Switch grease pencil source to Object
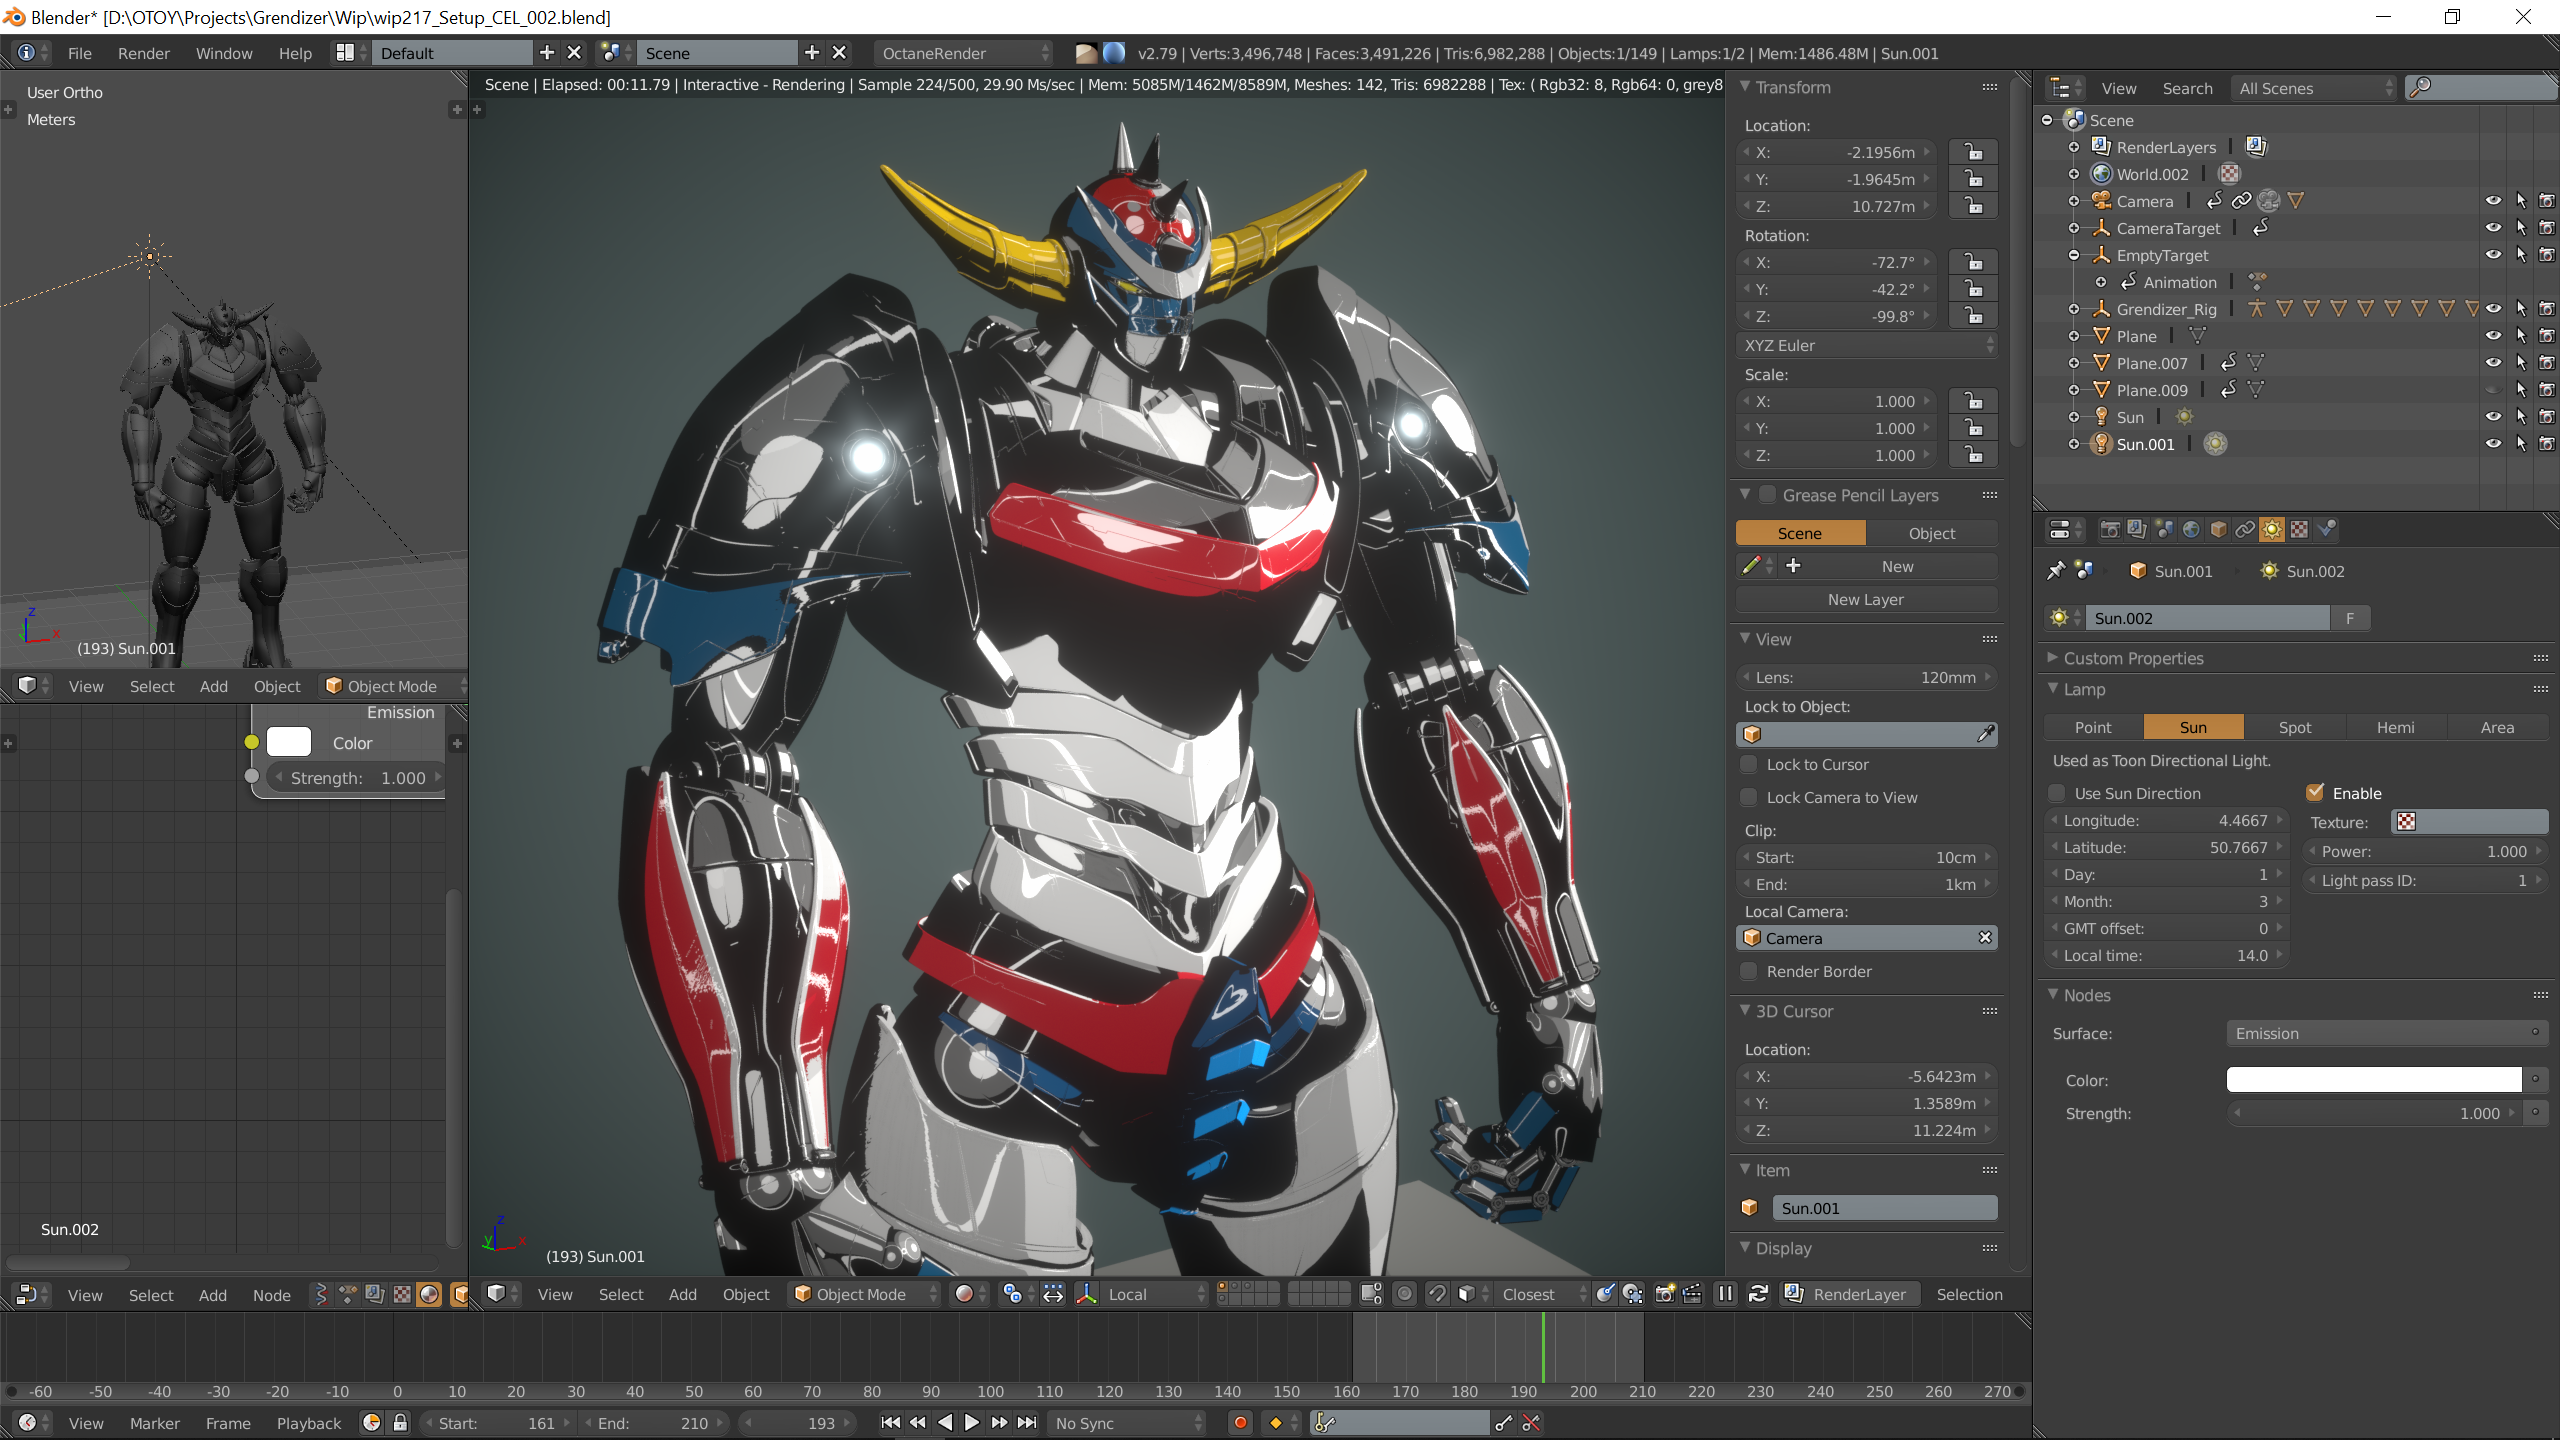The height and width of the screenshot is (1440, 2560). (x=1931, y=533)
